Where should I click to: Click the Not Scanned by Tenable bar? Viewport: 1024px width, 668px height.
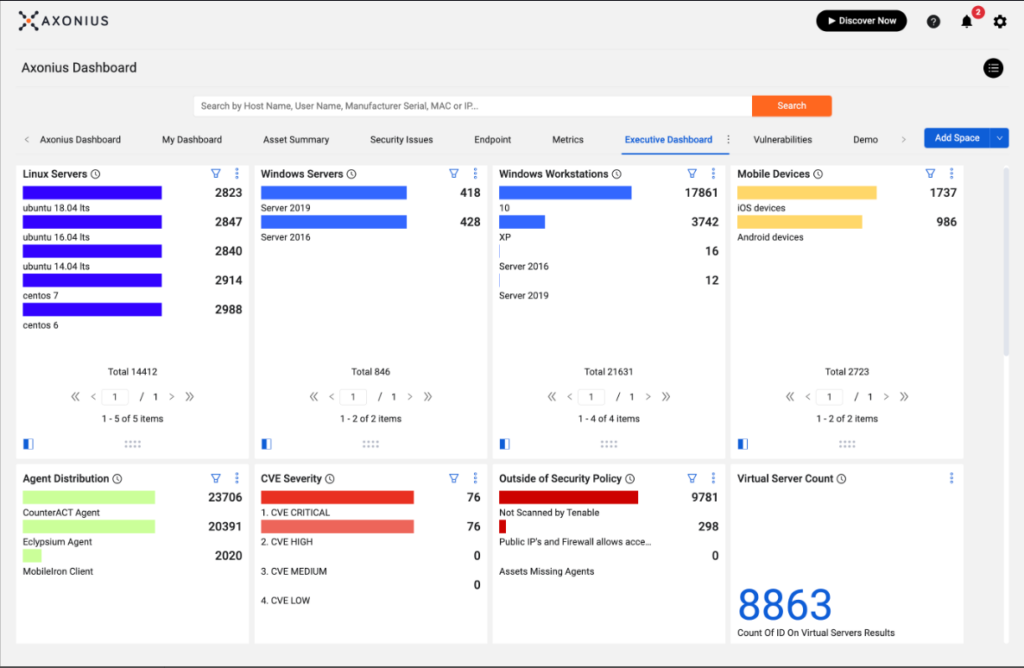coord(568,498)
